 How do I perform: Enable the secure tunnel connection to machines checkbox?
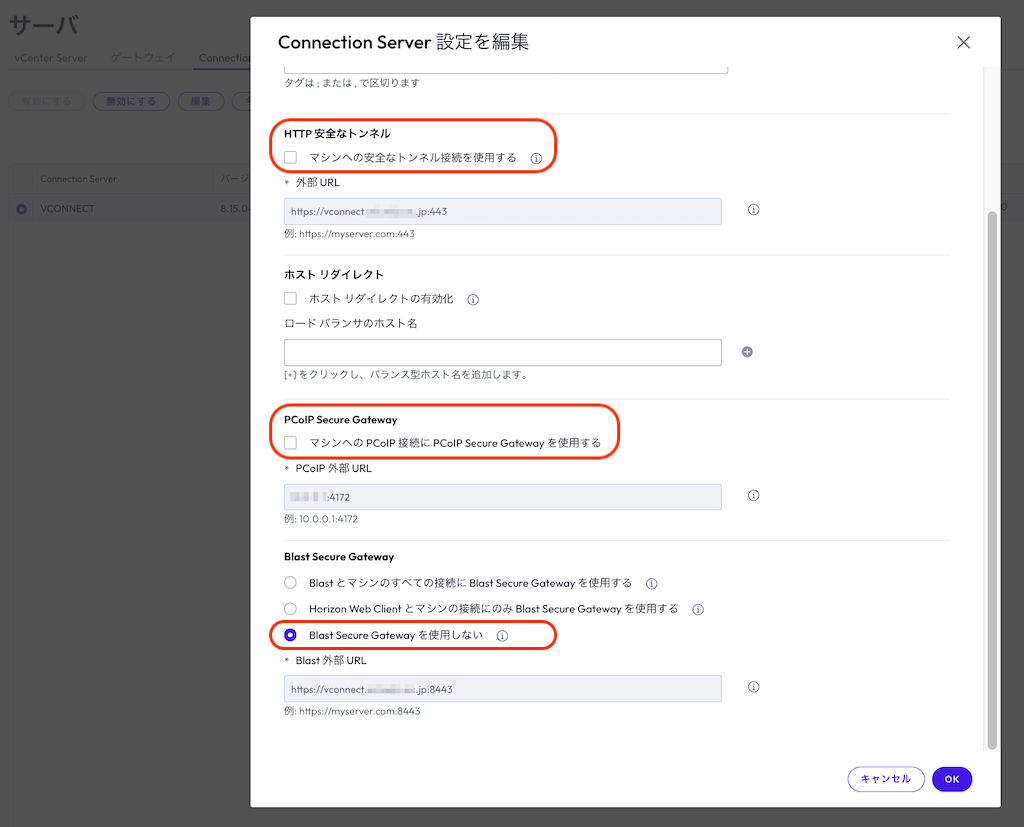[x=290, y=158]
